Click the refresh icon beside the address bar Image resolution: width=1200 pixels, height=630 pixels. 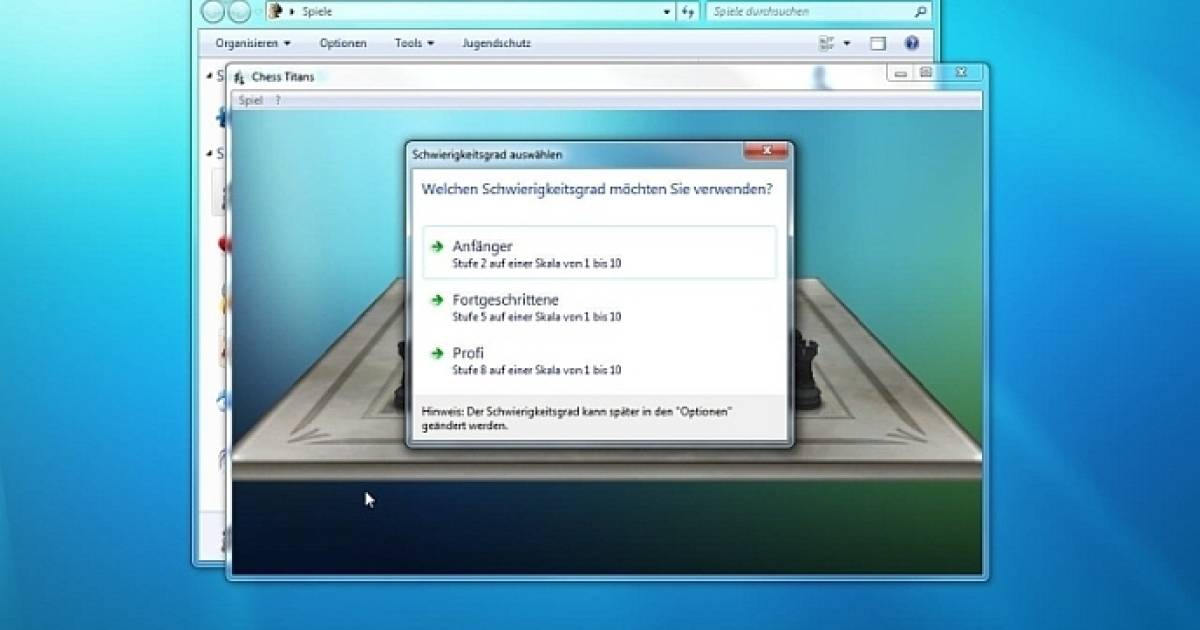click(689, 11)
